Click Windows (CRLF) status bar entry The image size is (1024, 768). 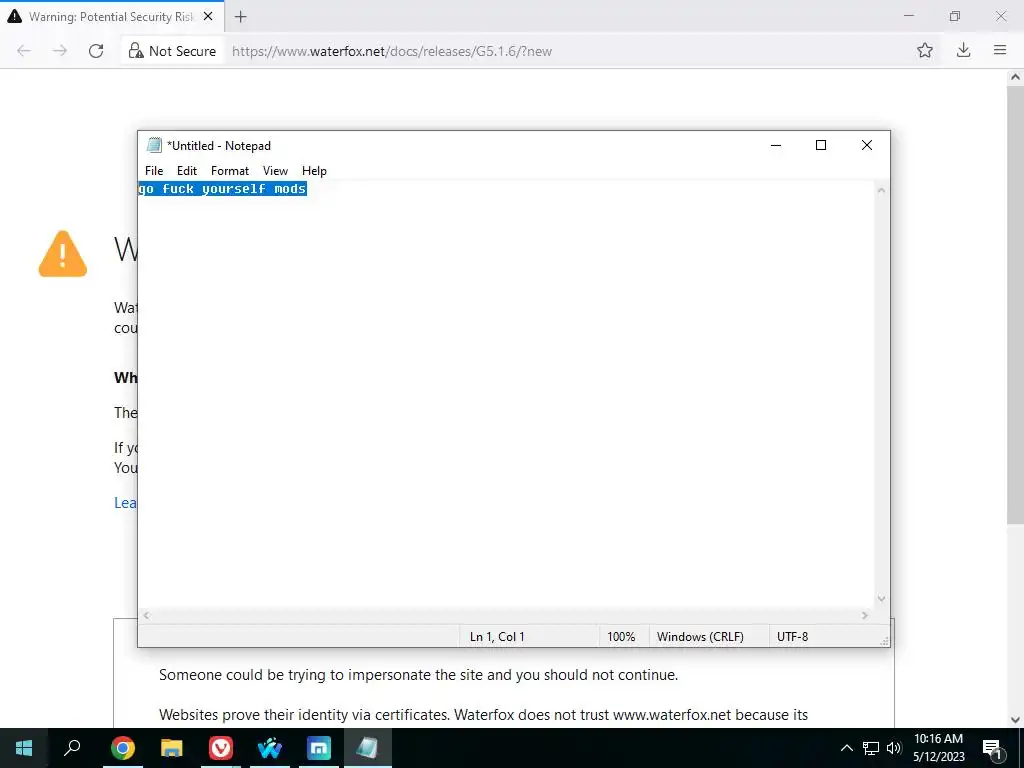click(x=700, y=636)
